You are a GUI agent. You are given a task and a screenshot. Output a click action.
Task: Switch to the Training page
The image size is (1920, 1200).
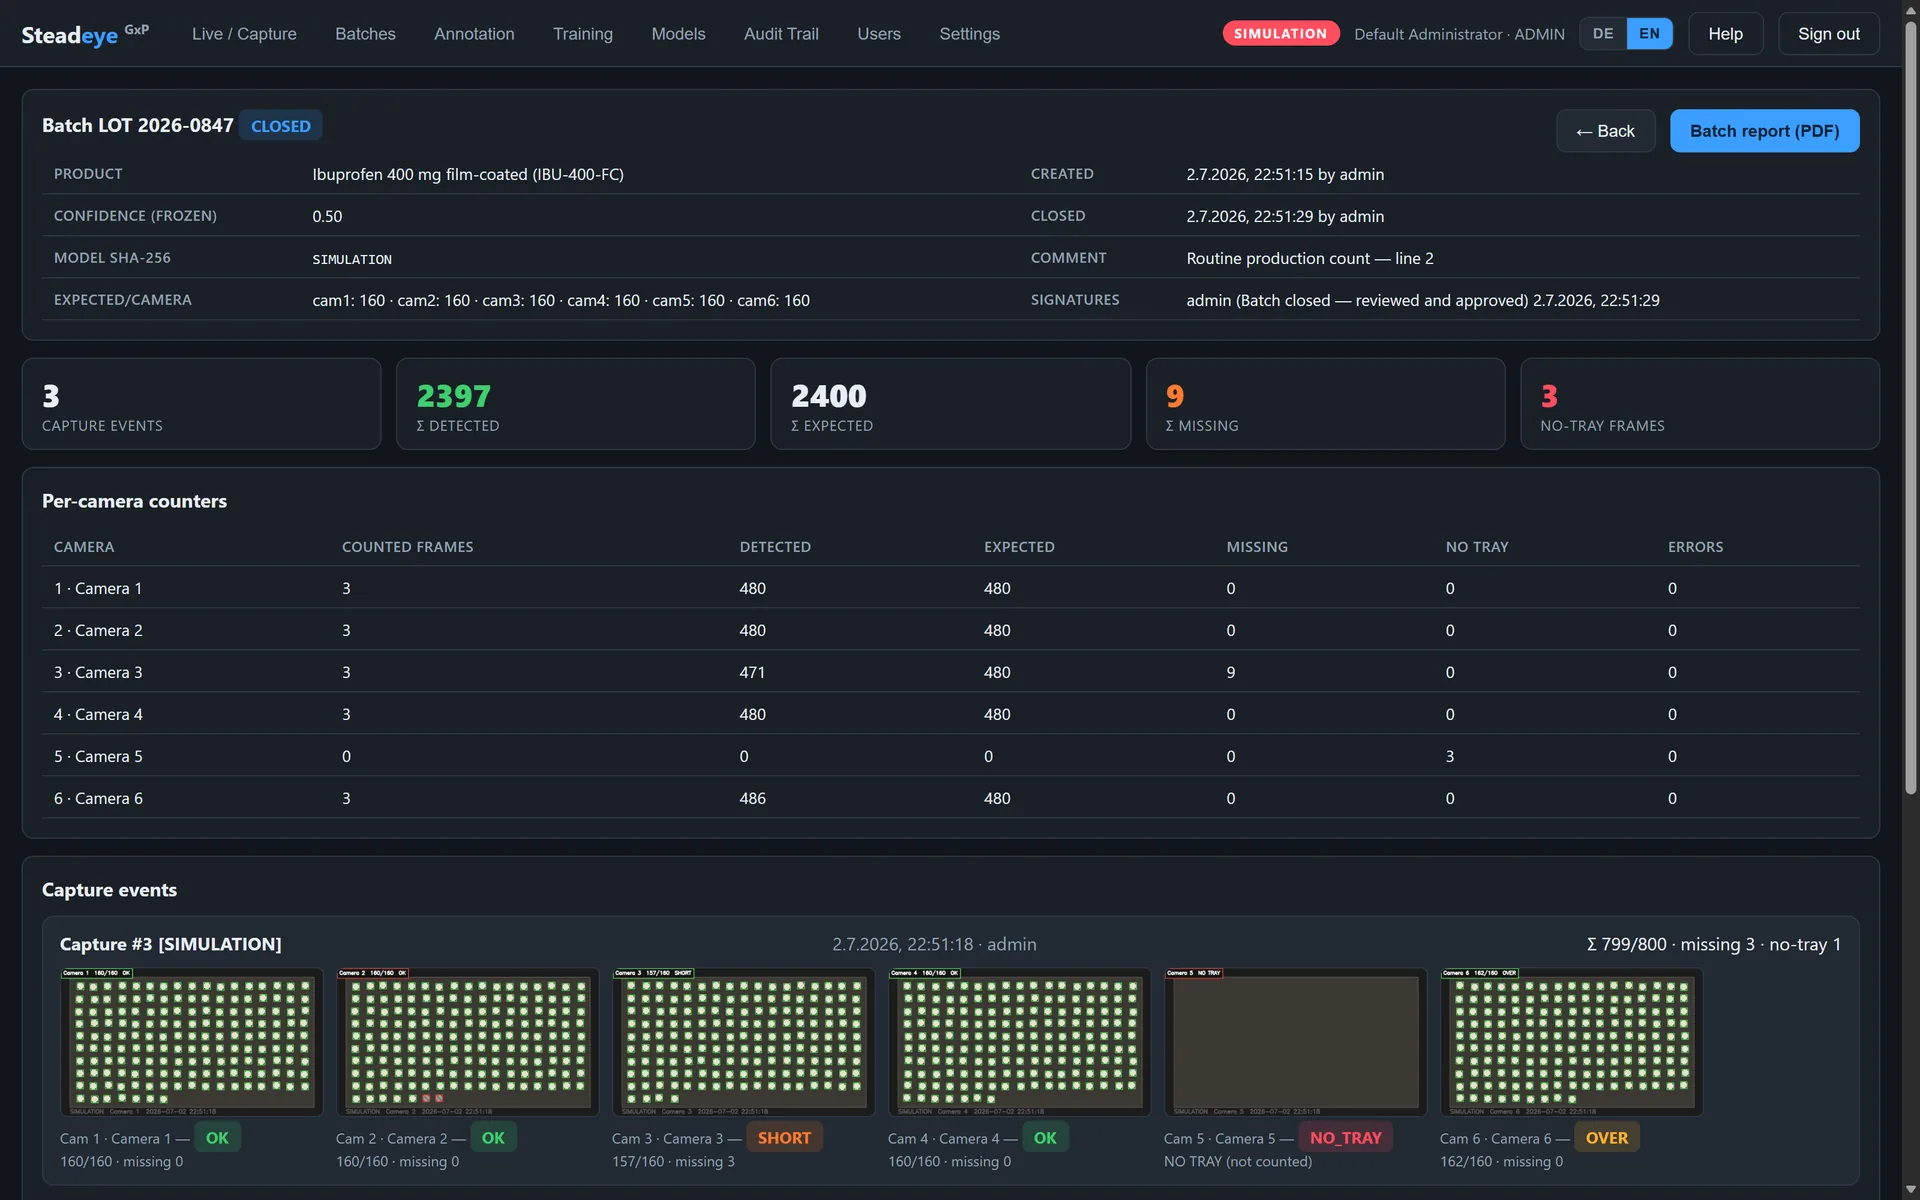(x=583, y=34)
